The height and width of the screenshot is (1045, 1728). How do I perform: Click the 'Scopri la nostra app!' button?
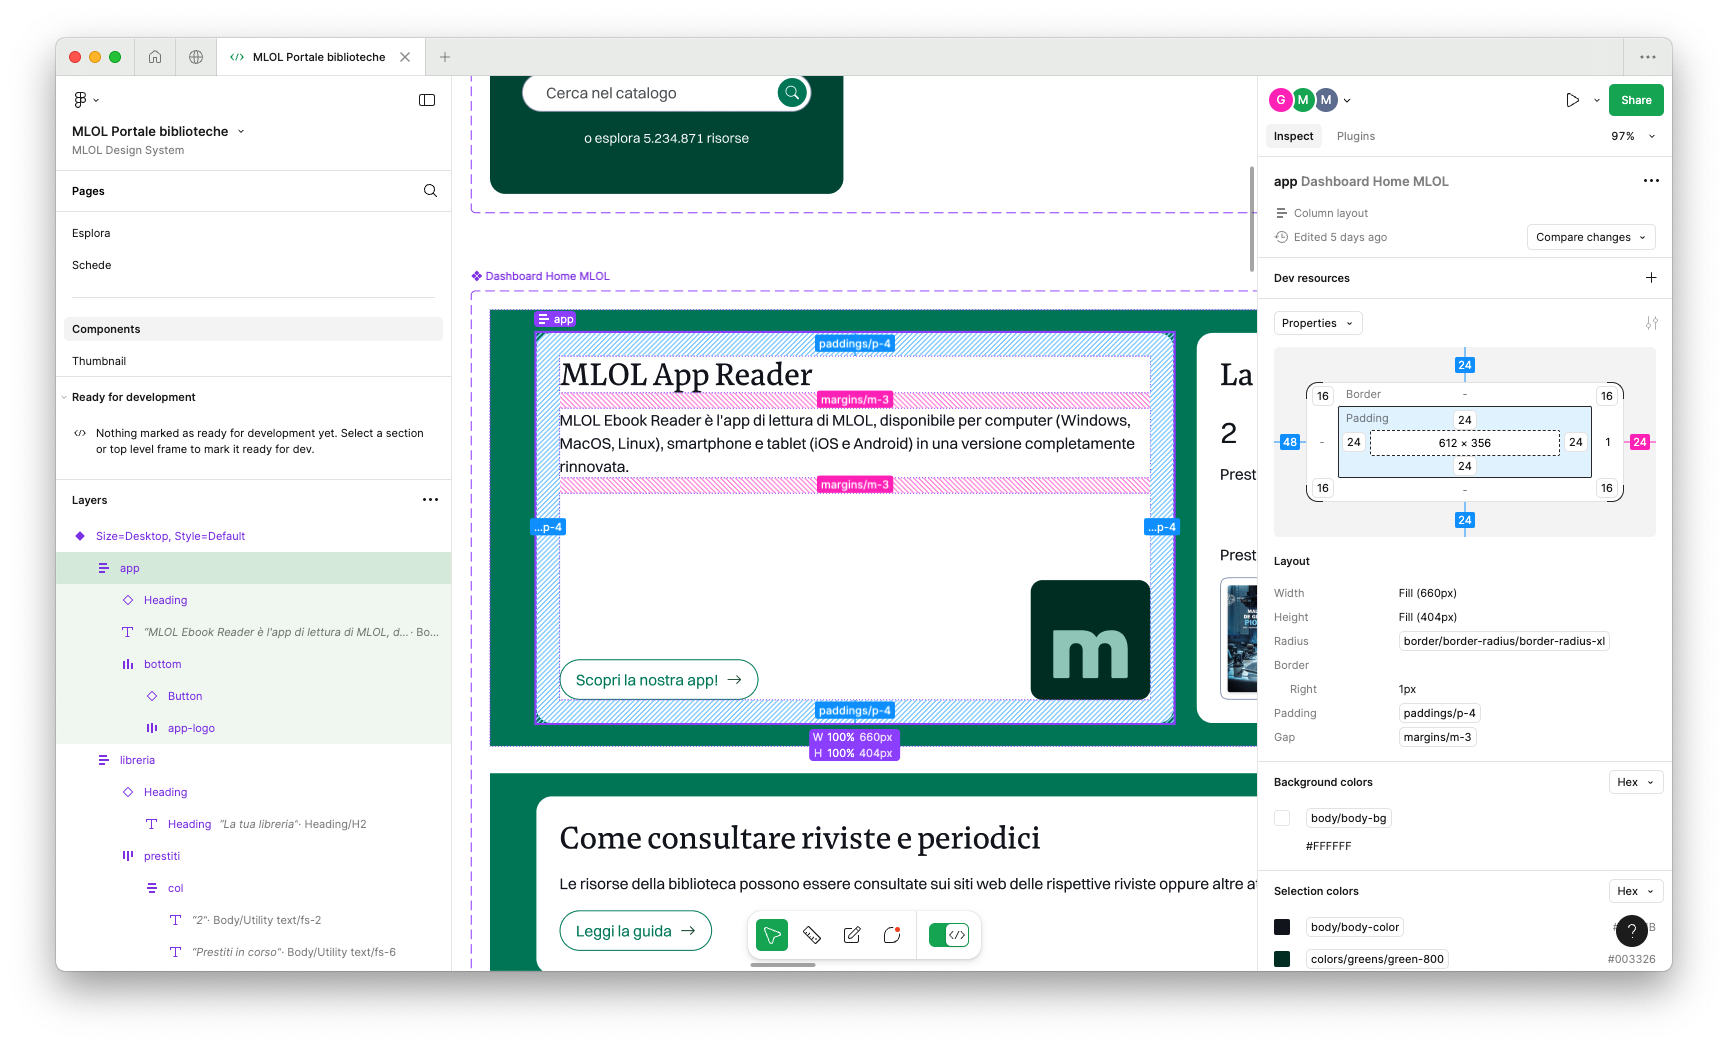(x=658, y=680)
